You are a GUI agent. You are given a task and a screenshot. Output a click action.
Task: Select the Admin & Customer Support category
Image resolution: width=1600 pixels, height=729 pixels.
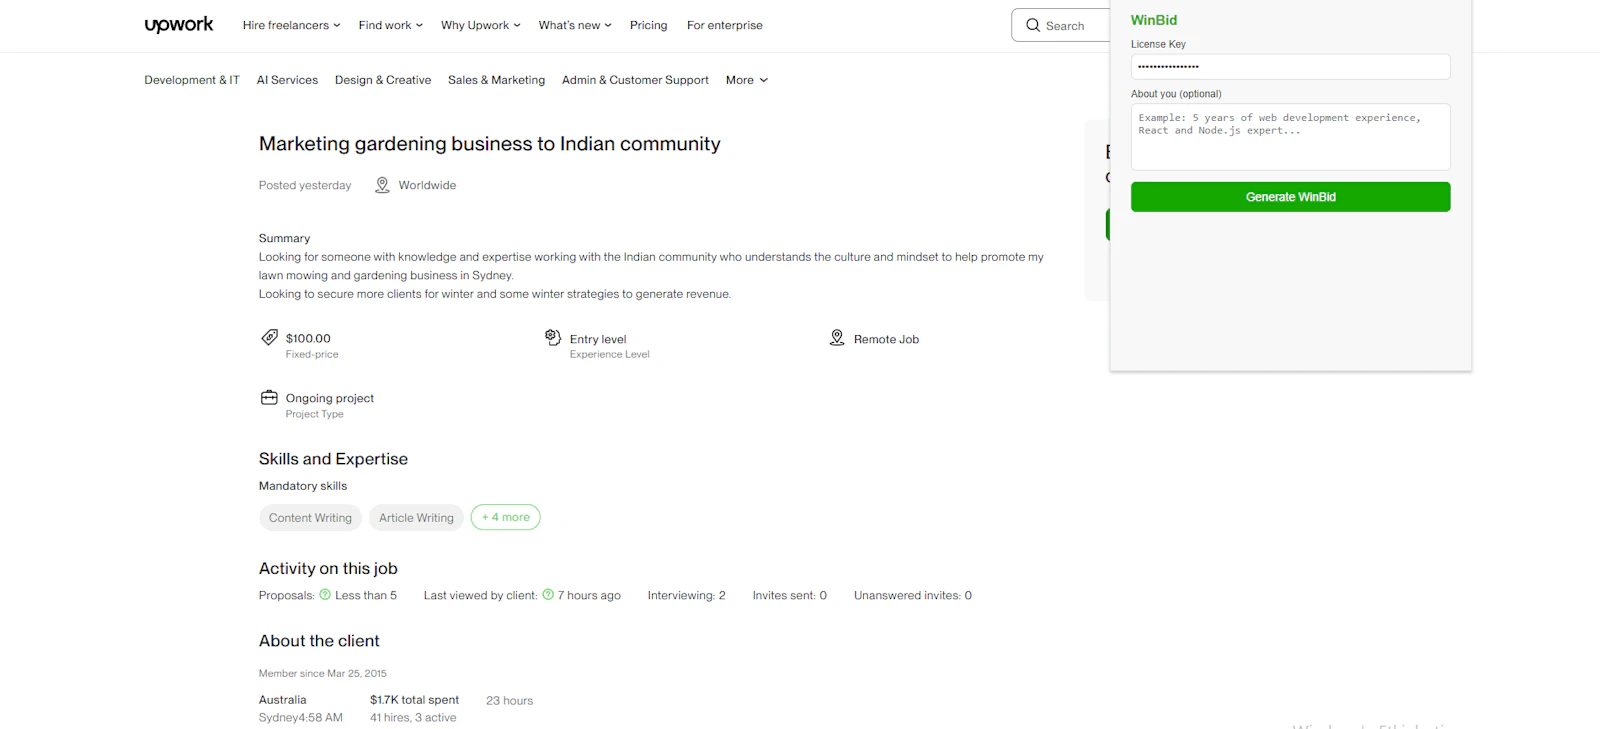(635, 80)
